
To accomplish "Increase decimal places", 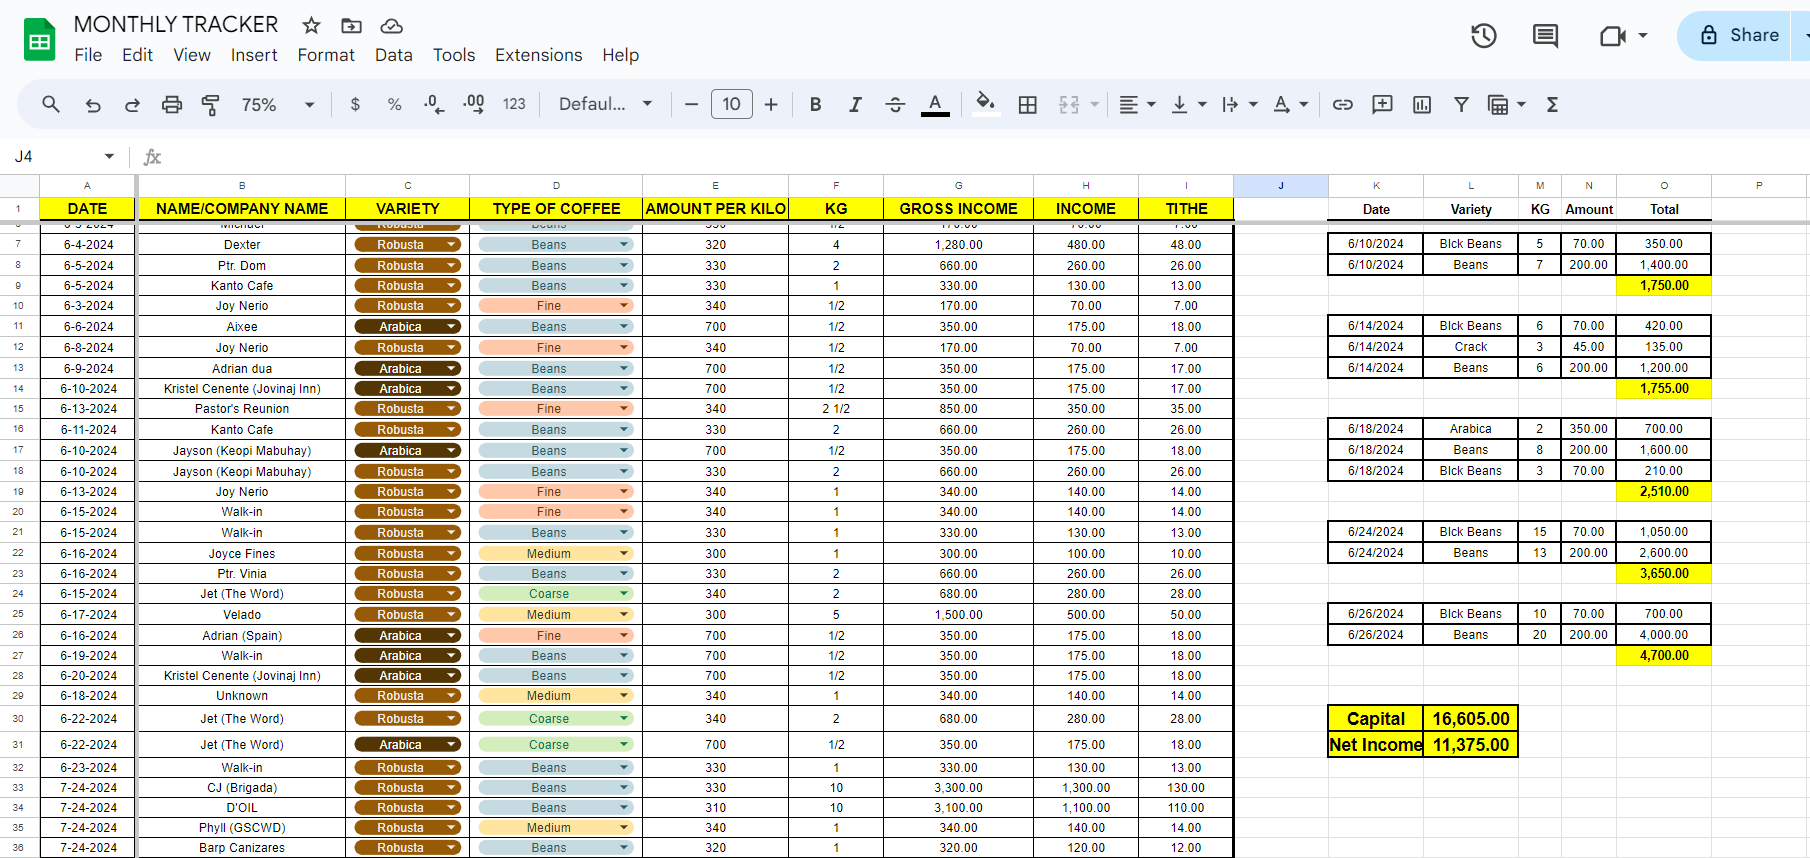I will [x=474, y=104].
